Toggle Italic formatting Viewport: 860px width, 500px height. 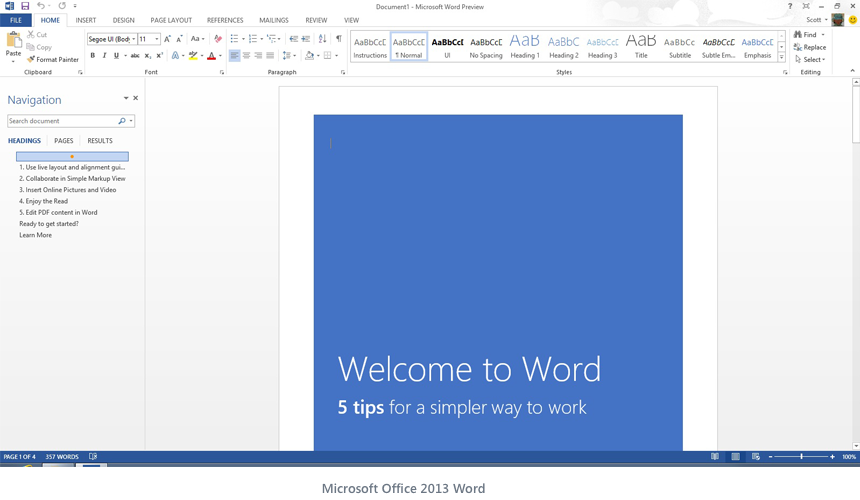click(104, 55)
